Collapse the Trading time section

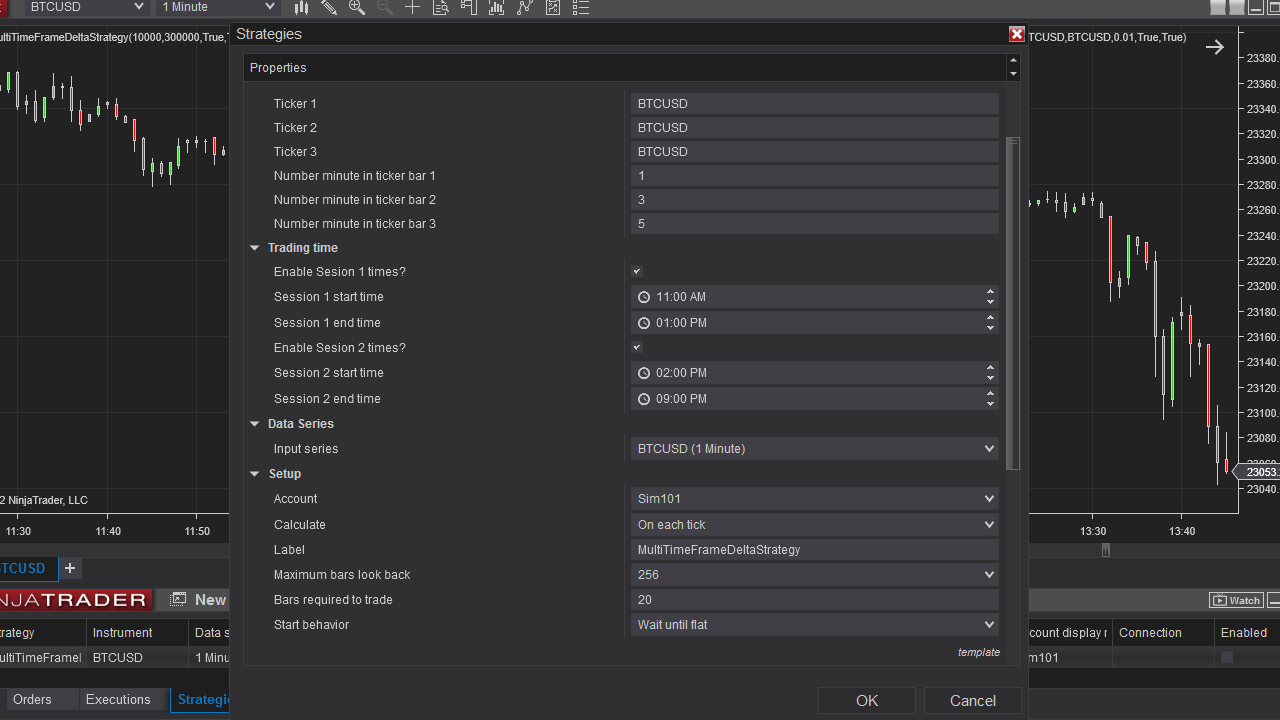pyautogui.click(x=255, y=248)
